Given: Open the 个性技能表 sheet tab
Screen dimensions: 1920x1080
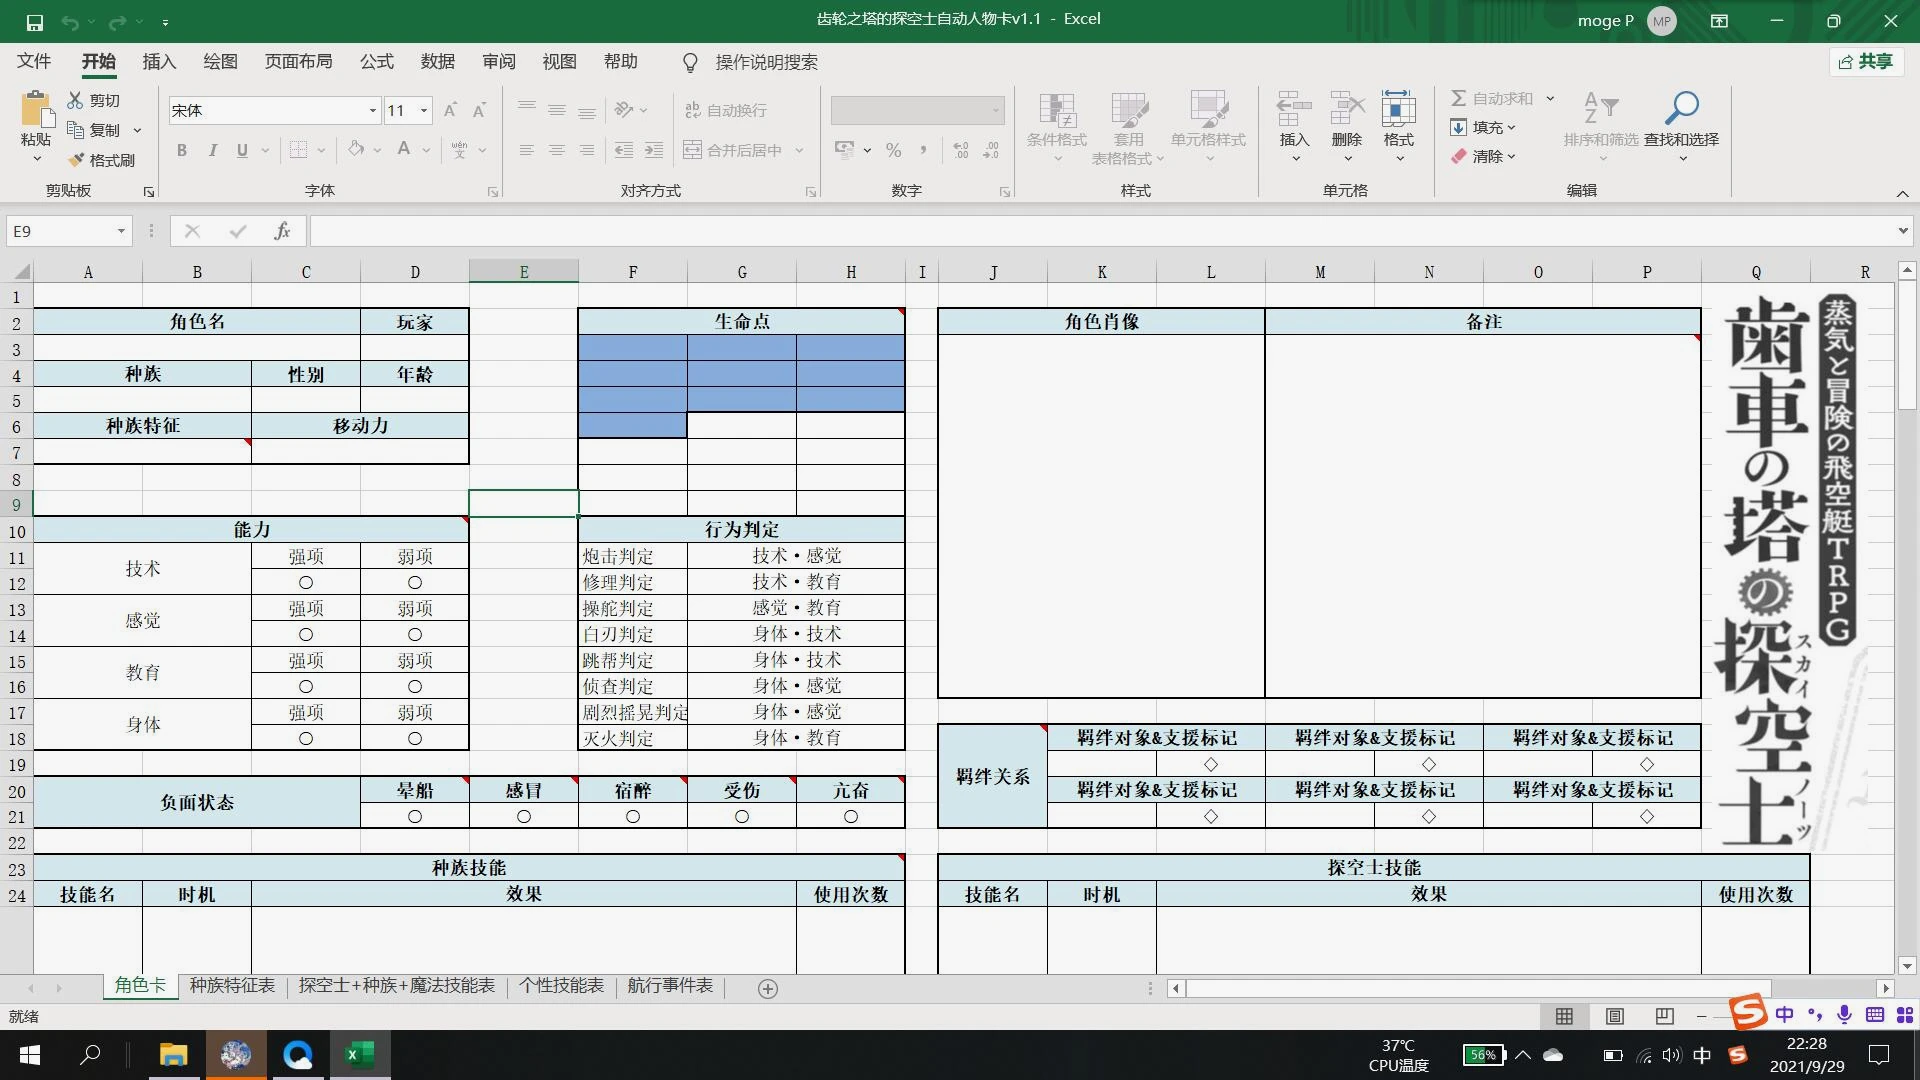Looking at the screenshot, I should point(561,986).
